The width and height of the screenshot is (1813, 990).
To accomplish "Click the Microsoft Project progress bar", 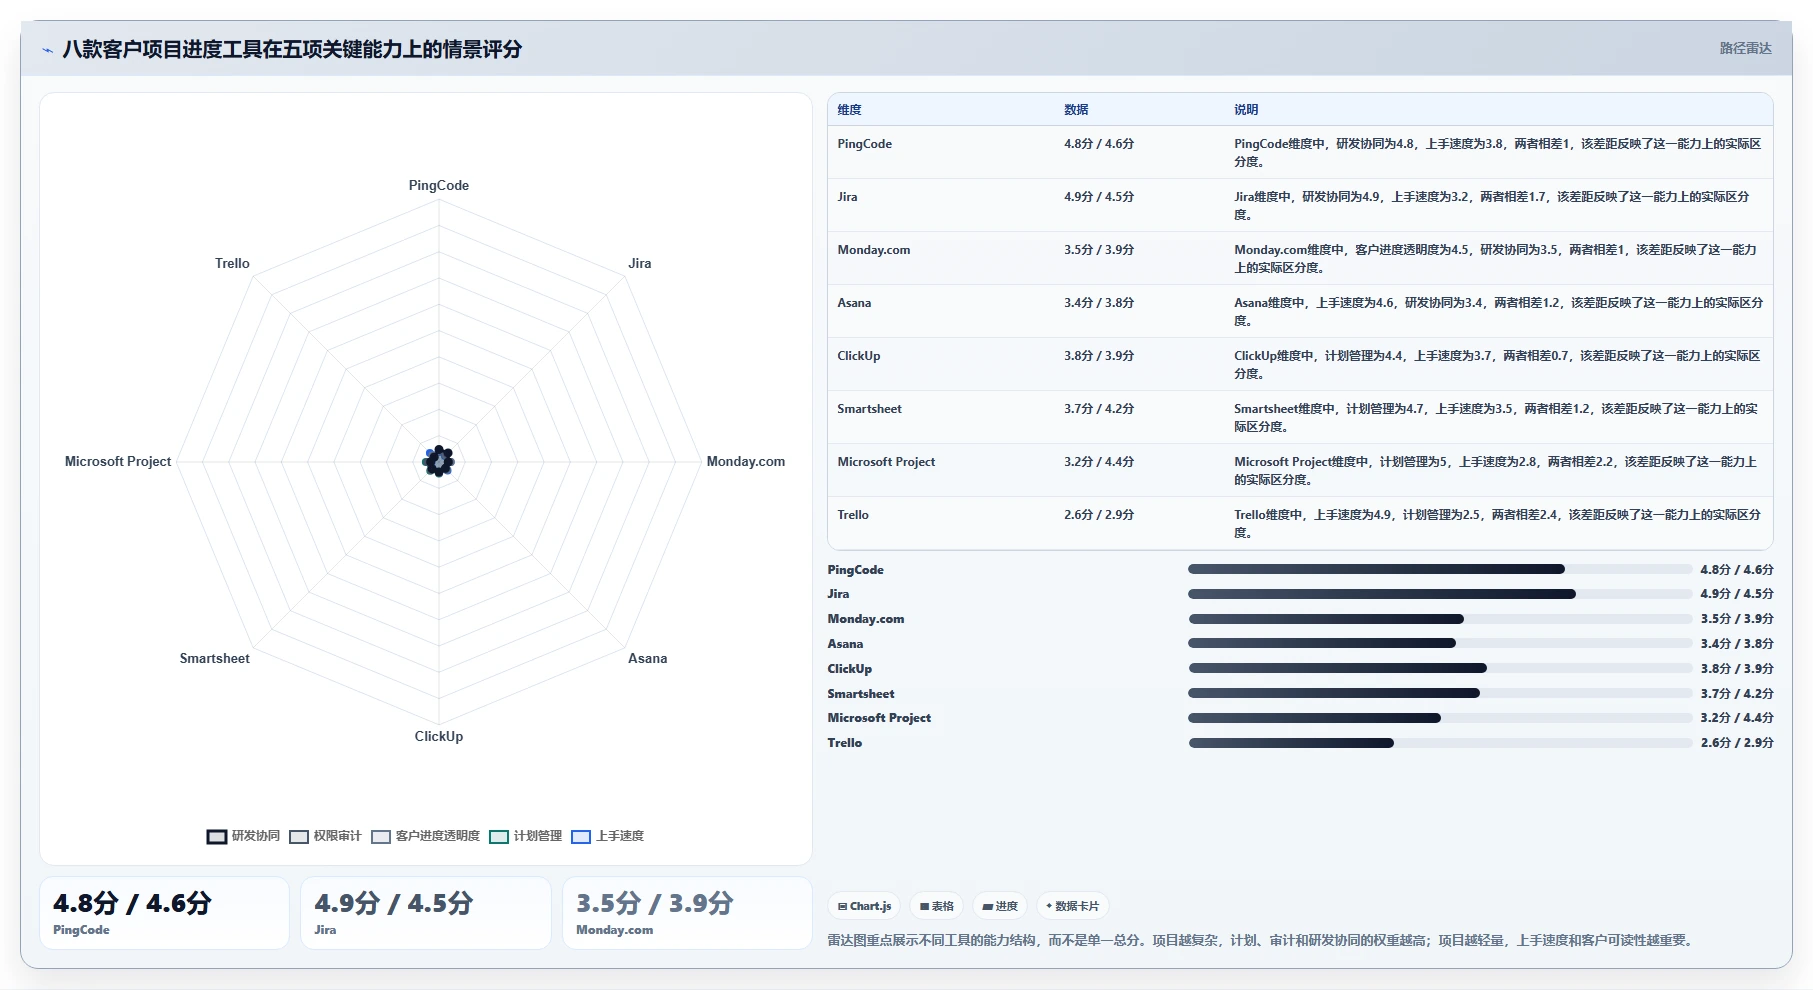I will (x=1440, y=718).
